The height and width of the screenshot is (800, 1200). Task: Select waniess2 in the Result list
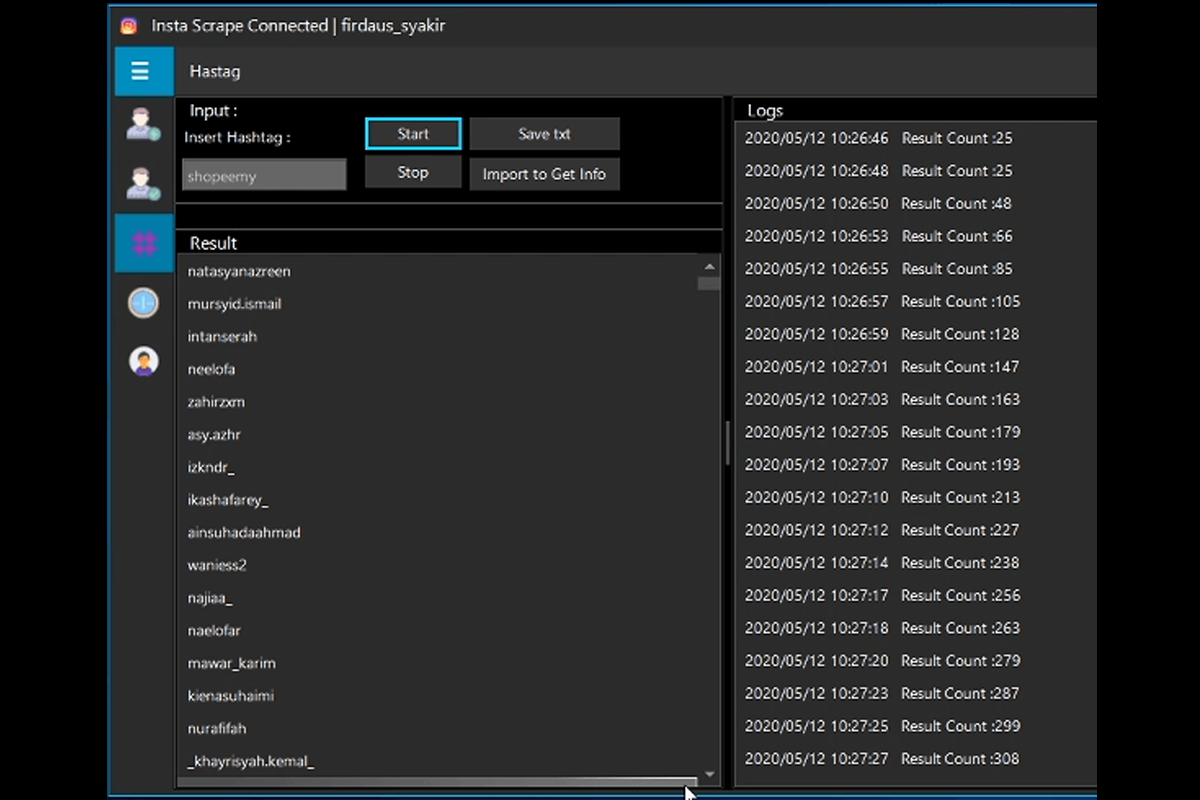(217, 565)
